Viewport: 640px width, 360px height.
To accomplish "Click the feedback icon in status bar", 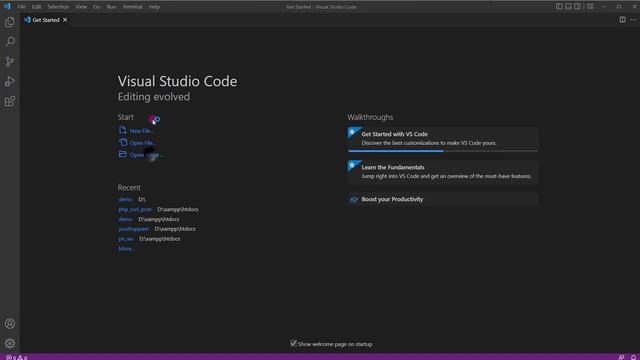I will pyautogui.click(x=621, y=357).
